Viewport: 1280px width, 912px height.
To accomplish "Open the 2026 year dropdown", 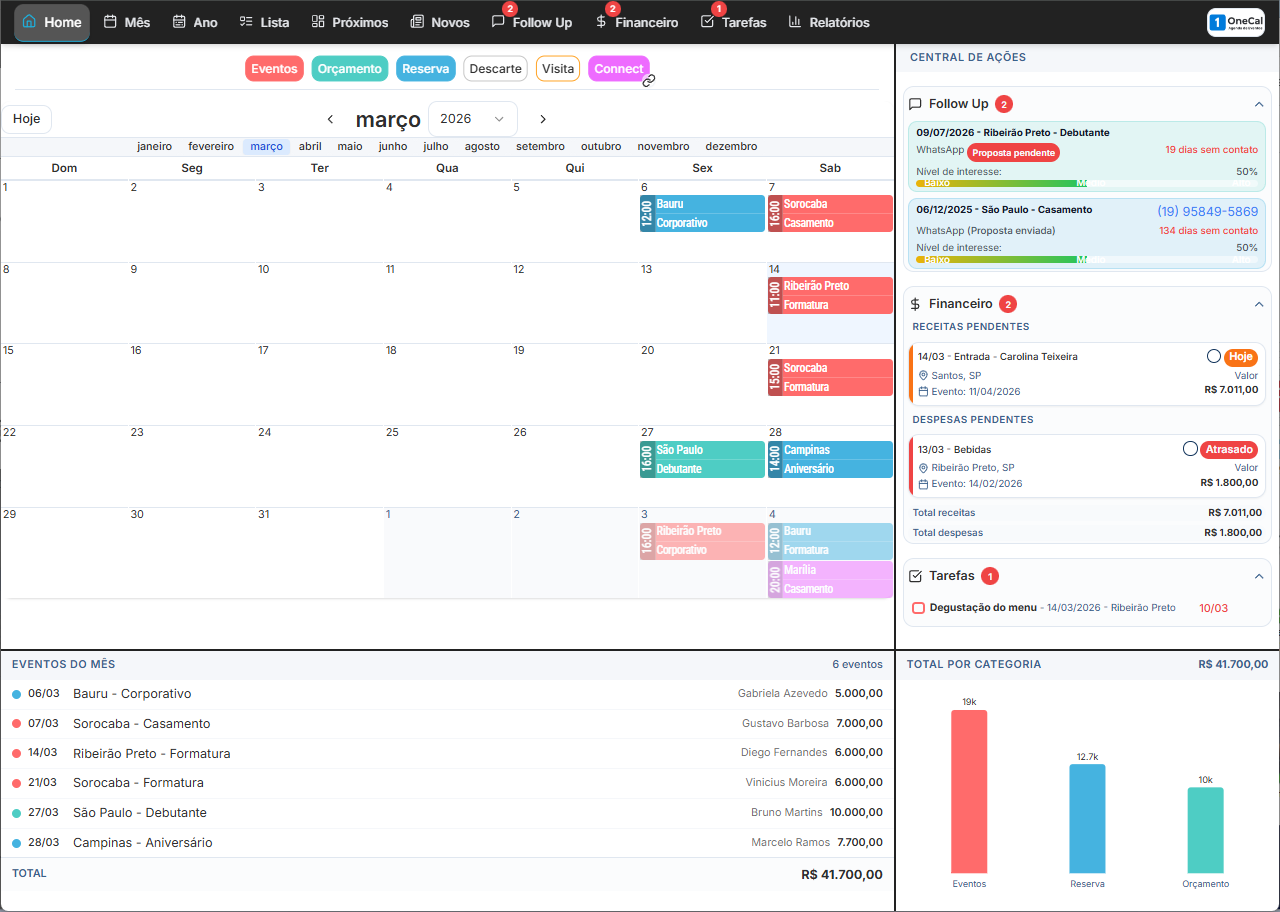I will [x=473, y=119].
